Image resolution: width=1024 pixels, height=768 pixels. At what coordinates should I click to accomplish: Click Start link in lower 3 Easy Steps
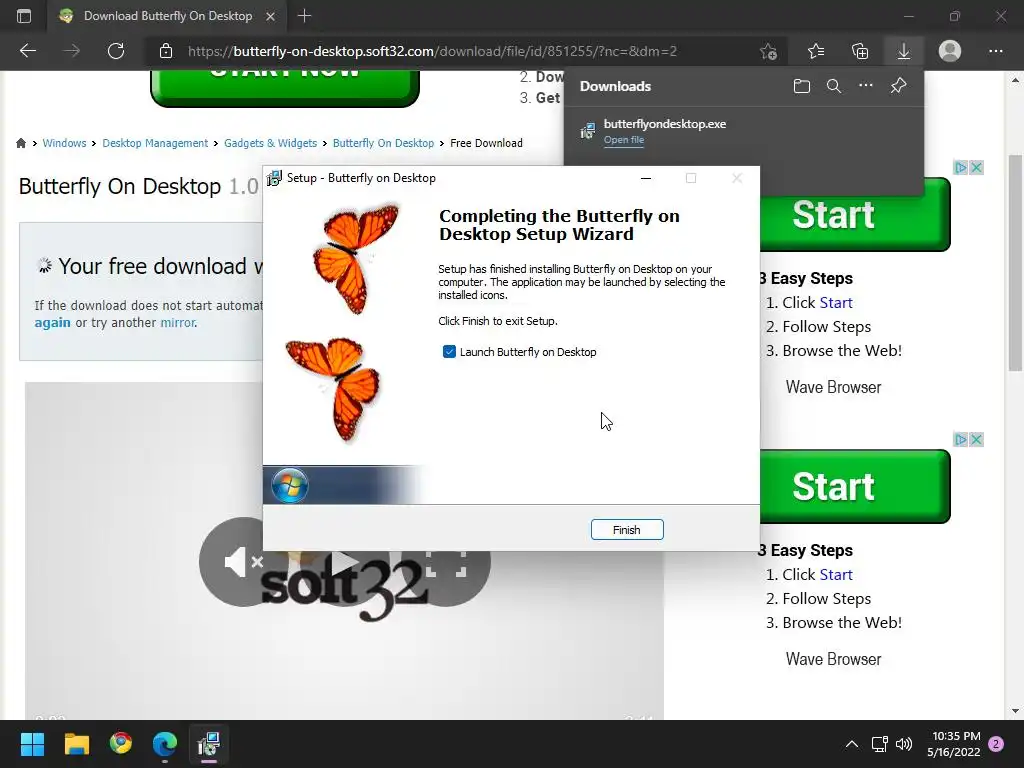click(836, 575)
